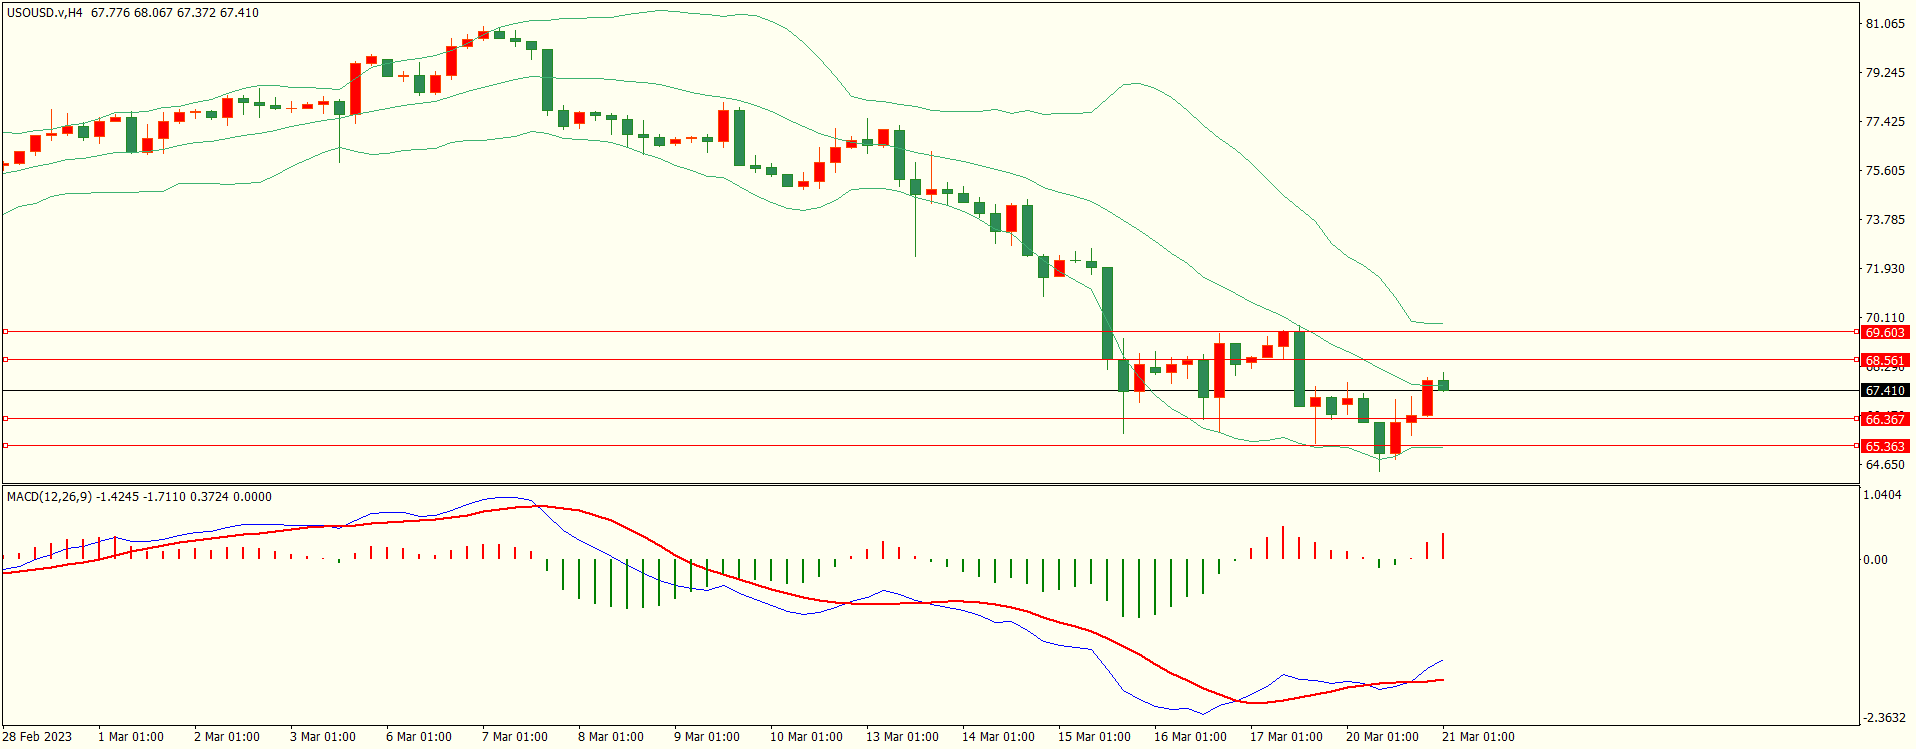
Task: Click the 79.245 price scale value
Action: pos(1885,73)
